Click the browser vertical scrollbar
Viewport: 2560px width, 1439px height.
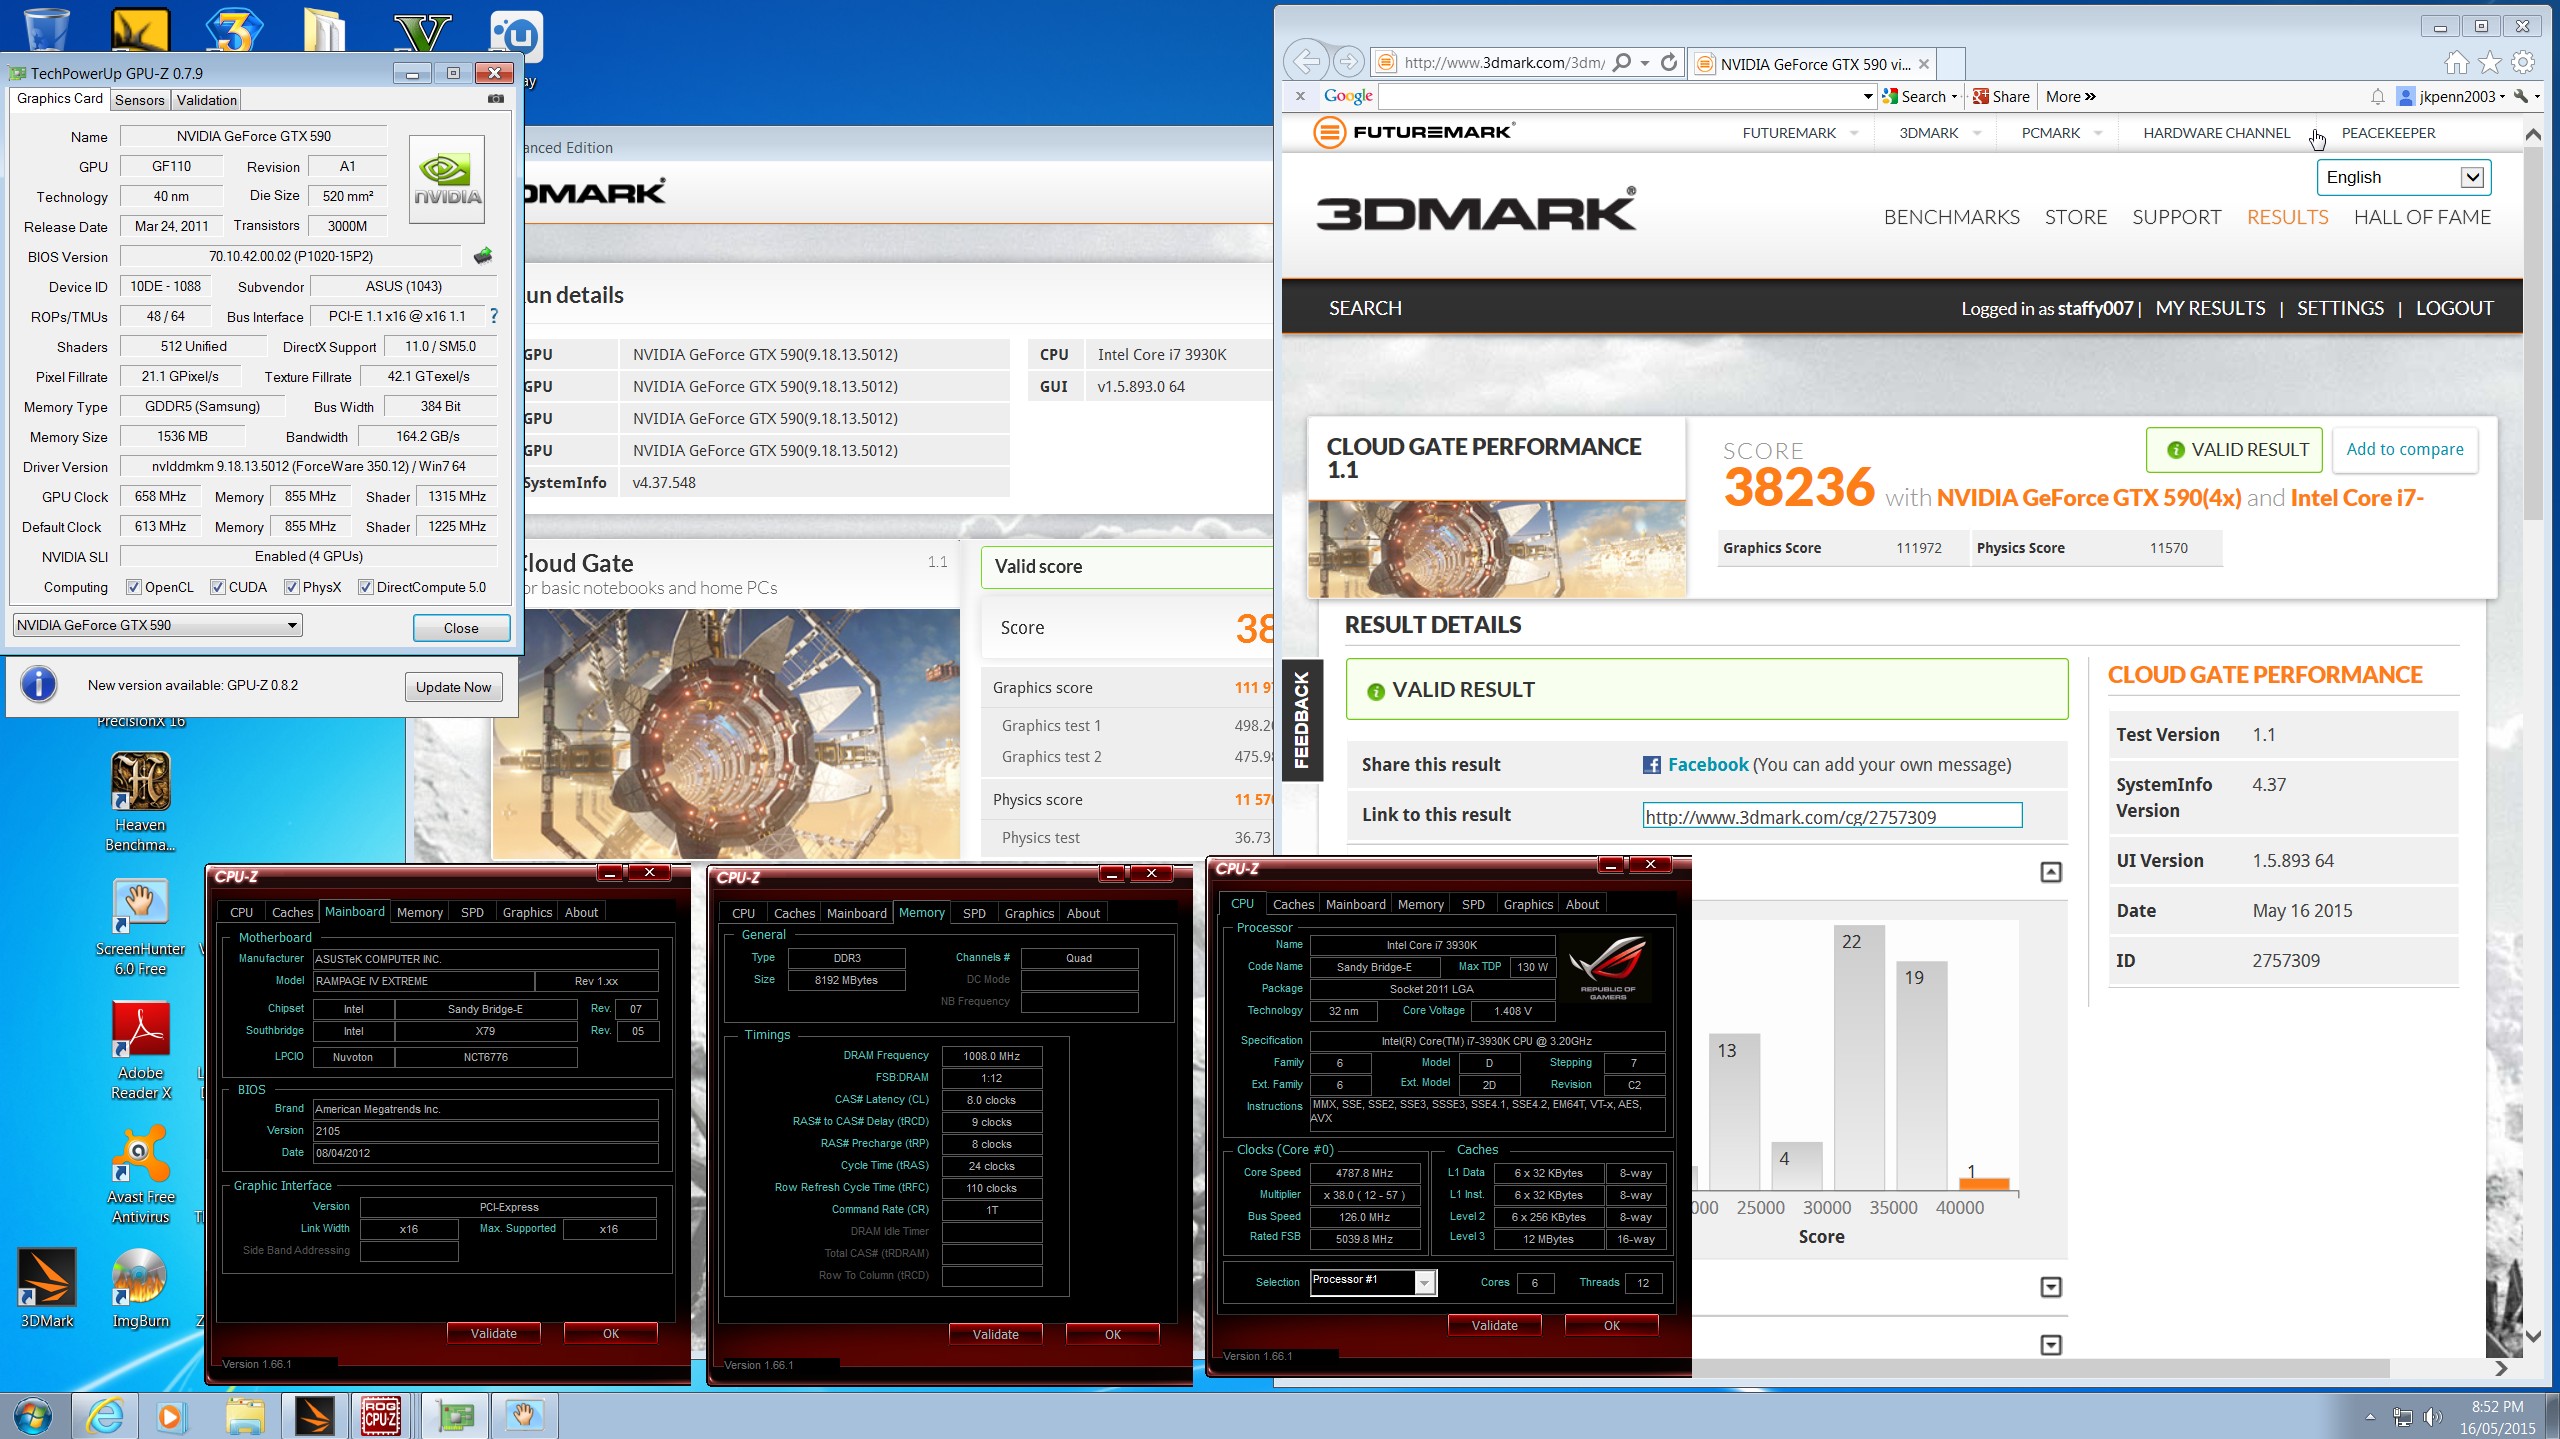pyautogui.click(x=2533, y=335)
